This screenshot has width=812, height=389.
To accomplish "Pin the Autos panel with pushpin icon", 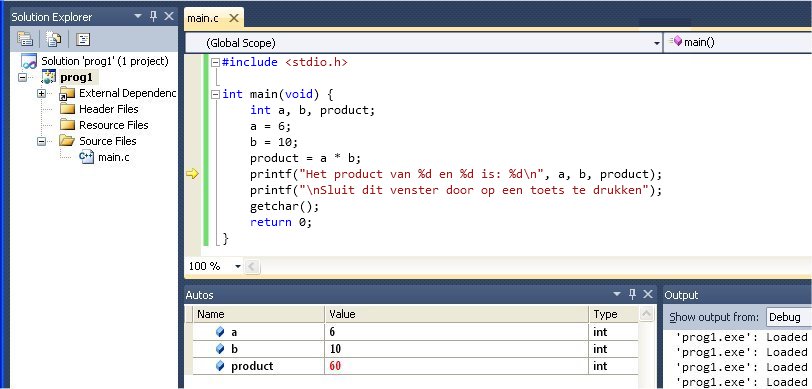I will (632, 294).
